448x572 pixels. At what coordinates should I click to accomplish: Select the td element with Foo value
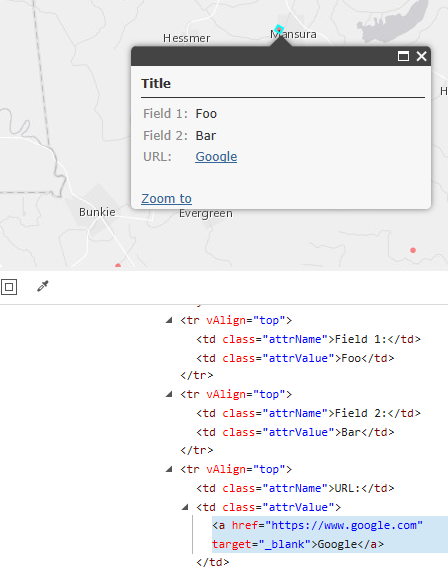[x=295, y=358]
